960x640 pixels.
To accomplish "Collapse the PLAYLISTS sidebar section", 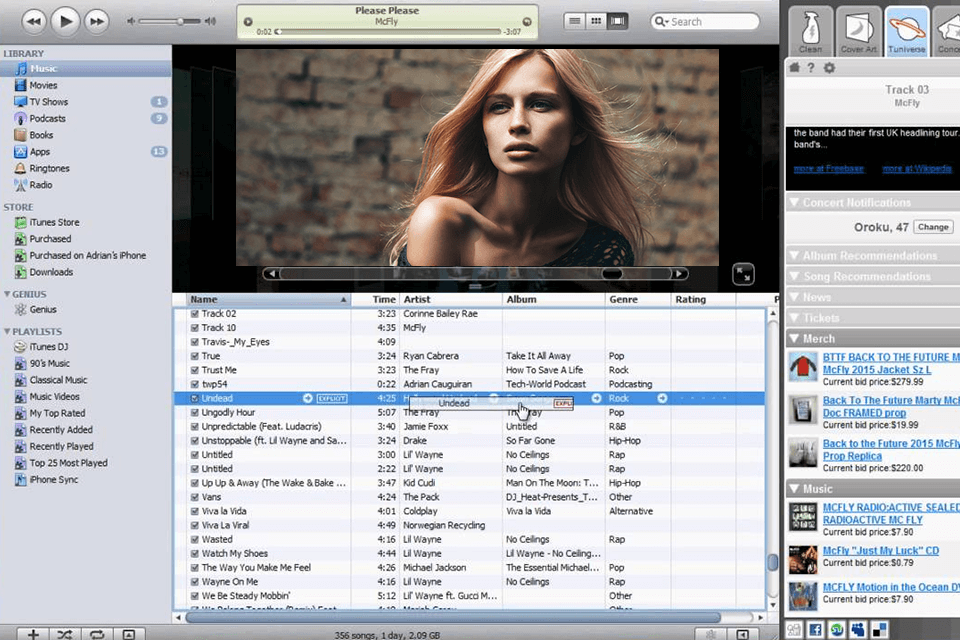I will tap(7, 331).
